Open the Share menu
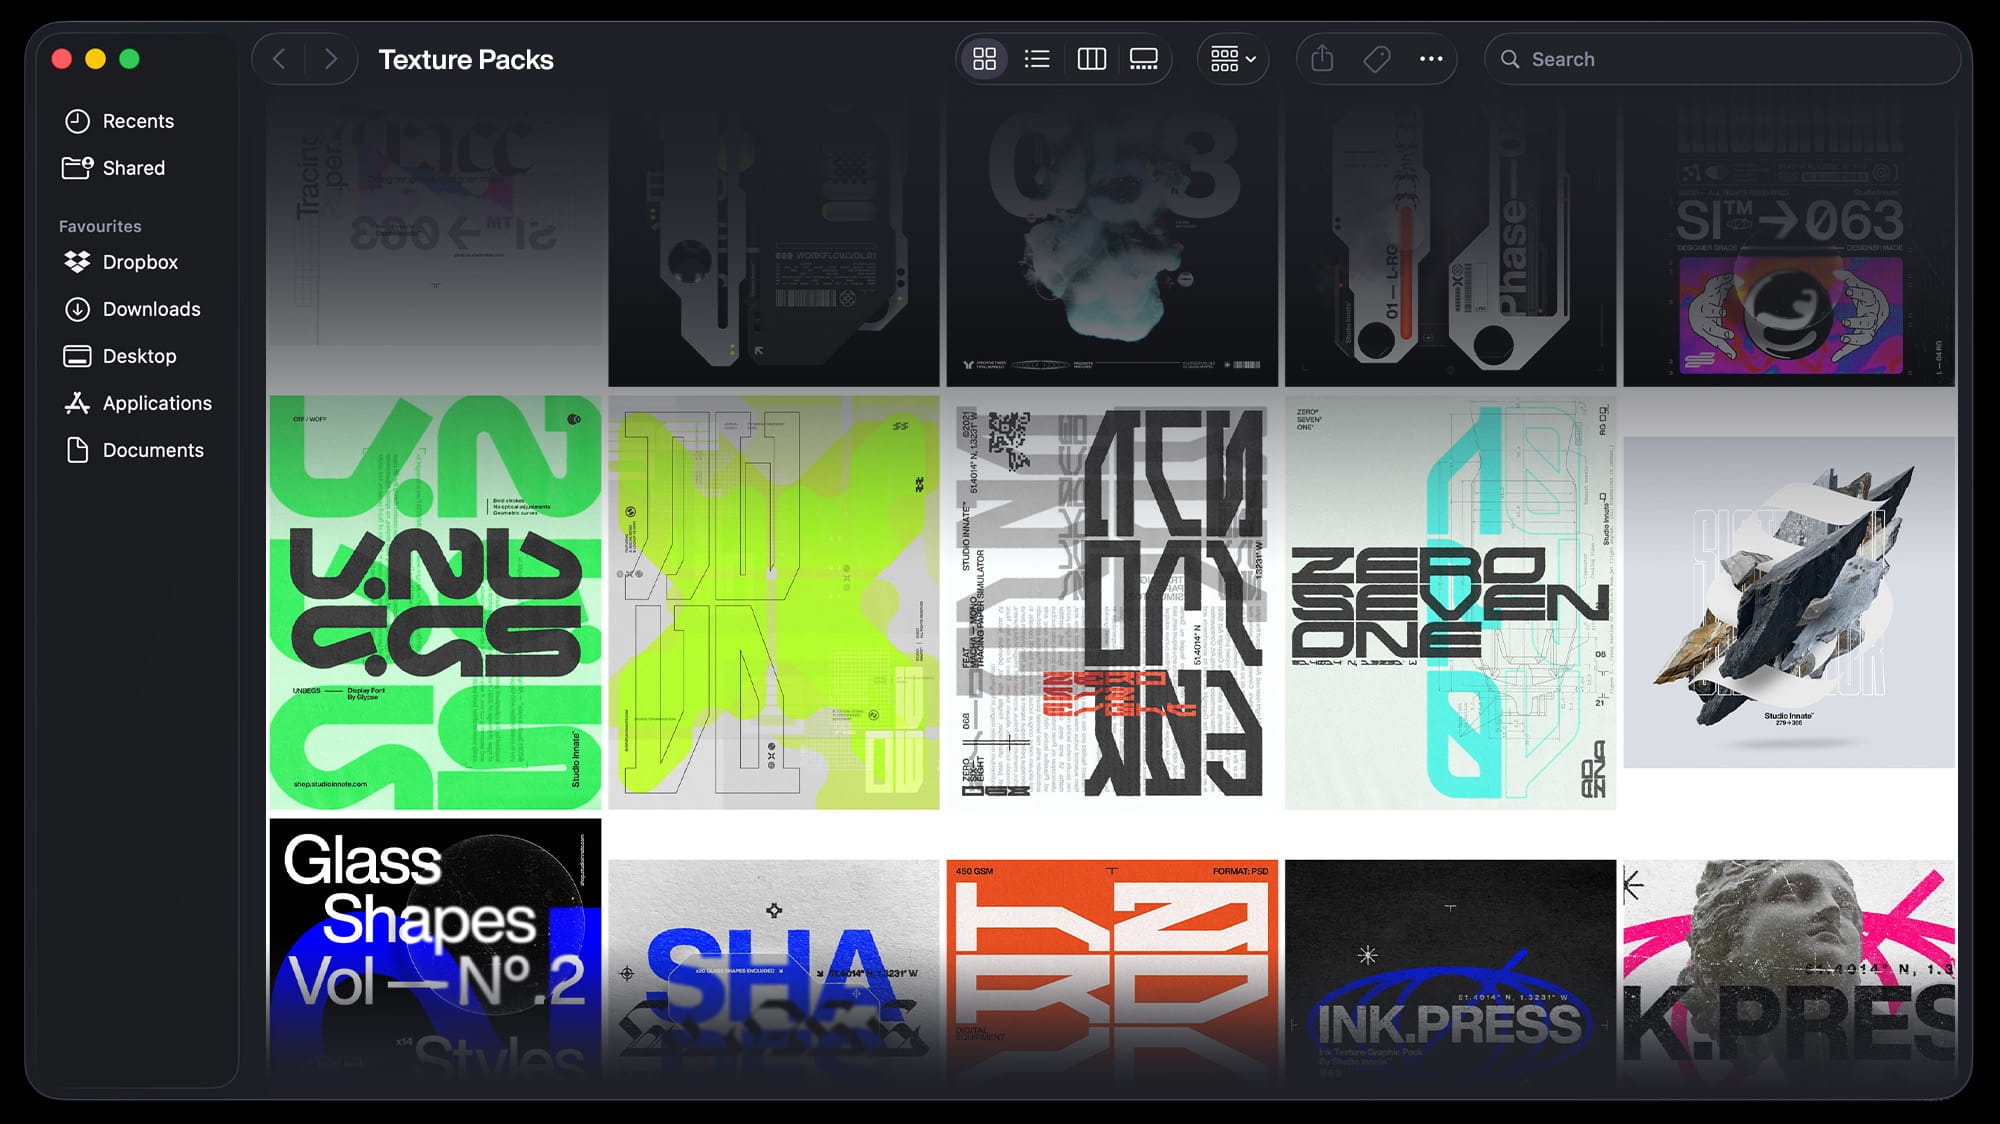 pyautogui.click(x=1321, y=58)
